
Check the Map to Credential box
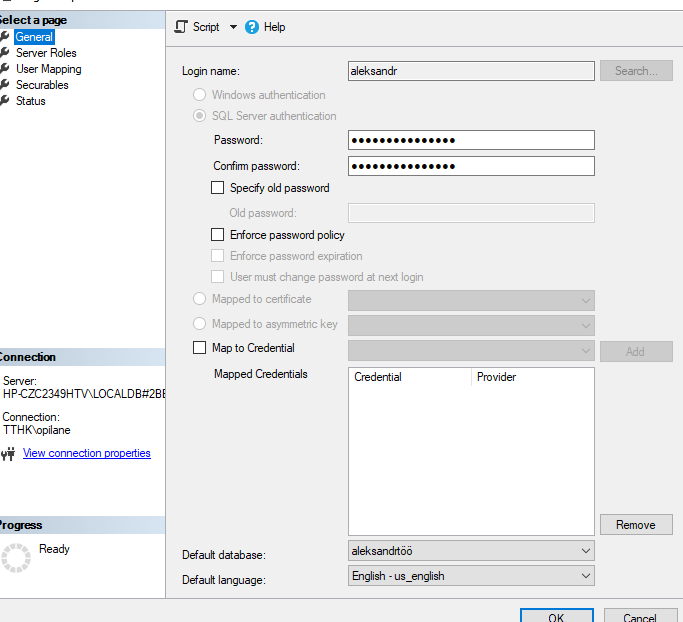(x=199, y=348)
